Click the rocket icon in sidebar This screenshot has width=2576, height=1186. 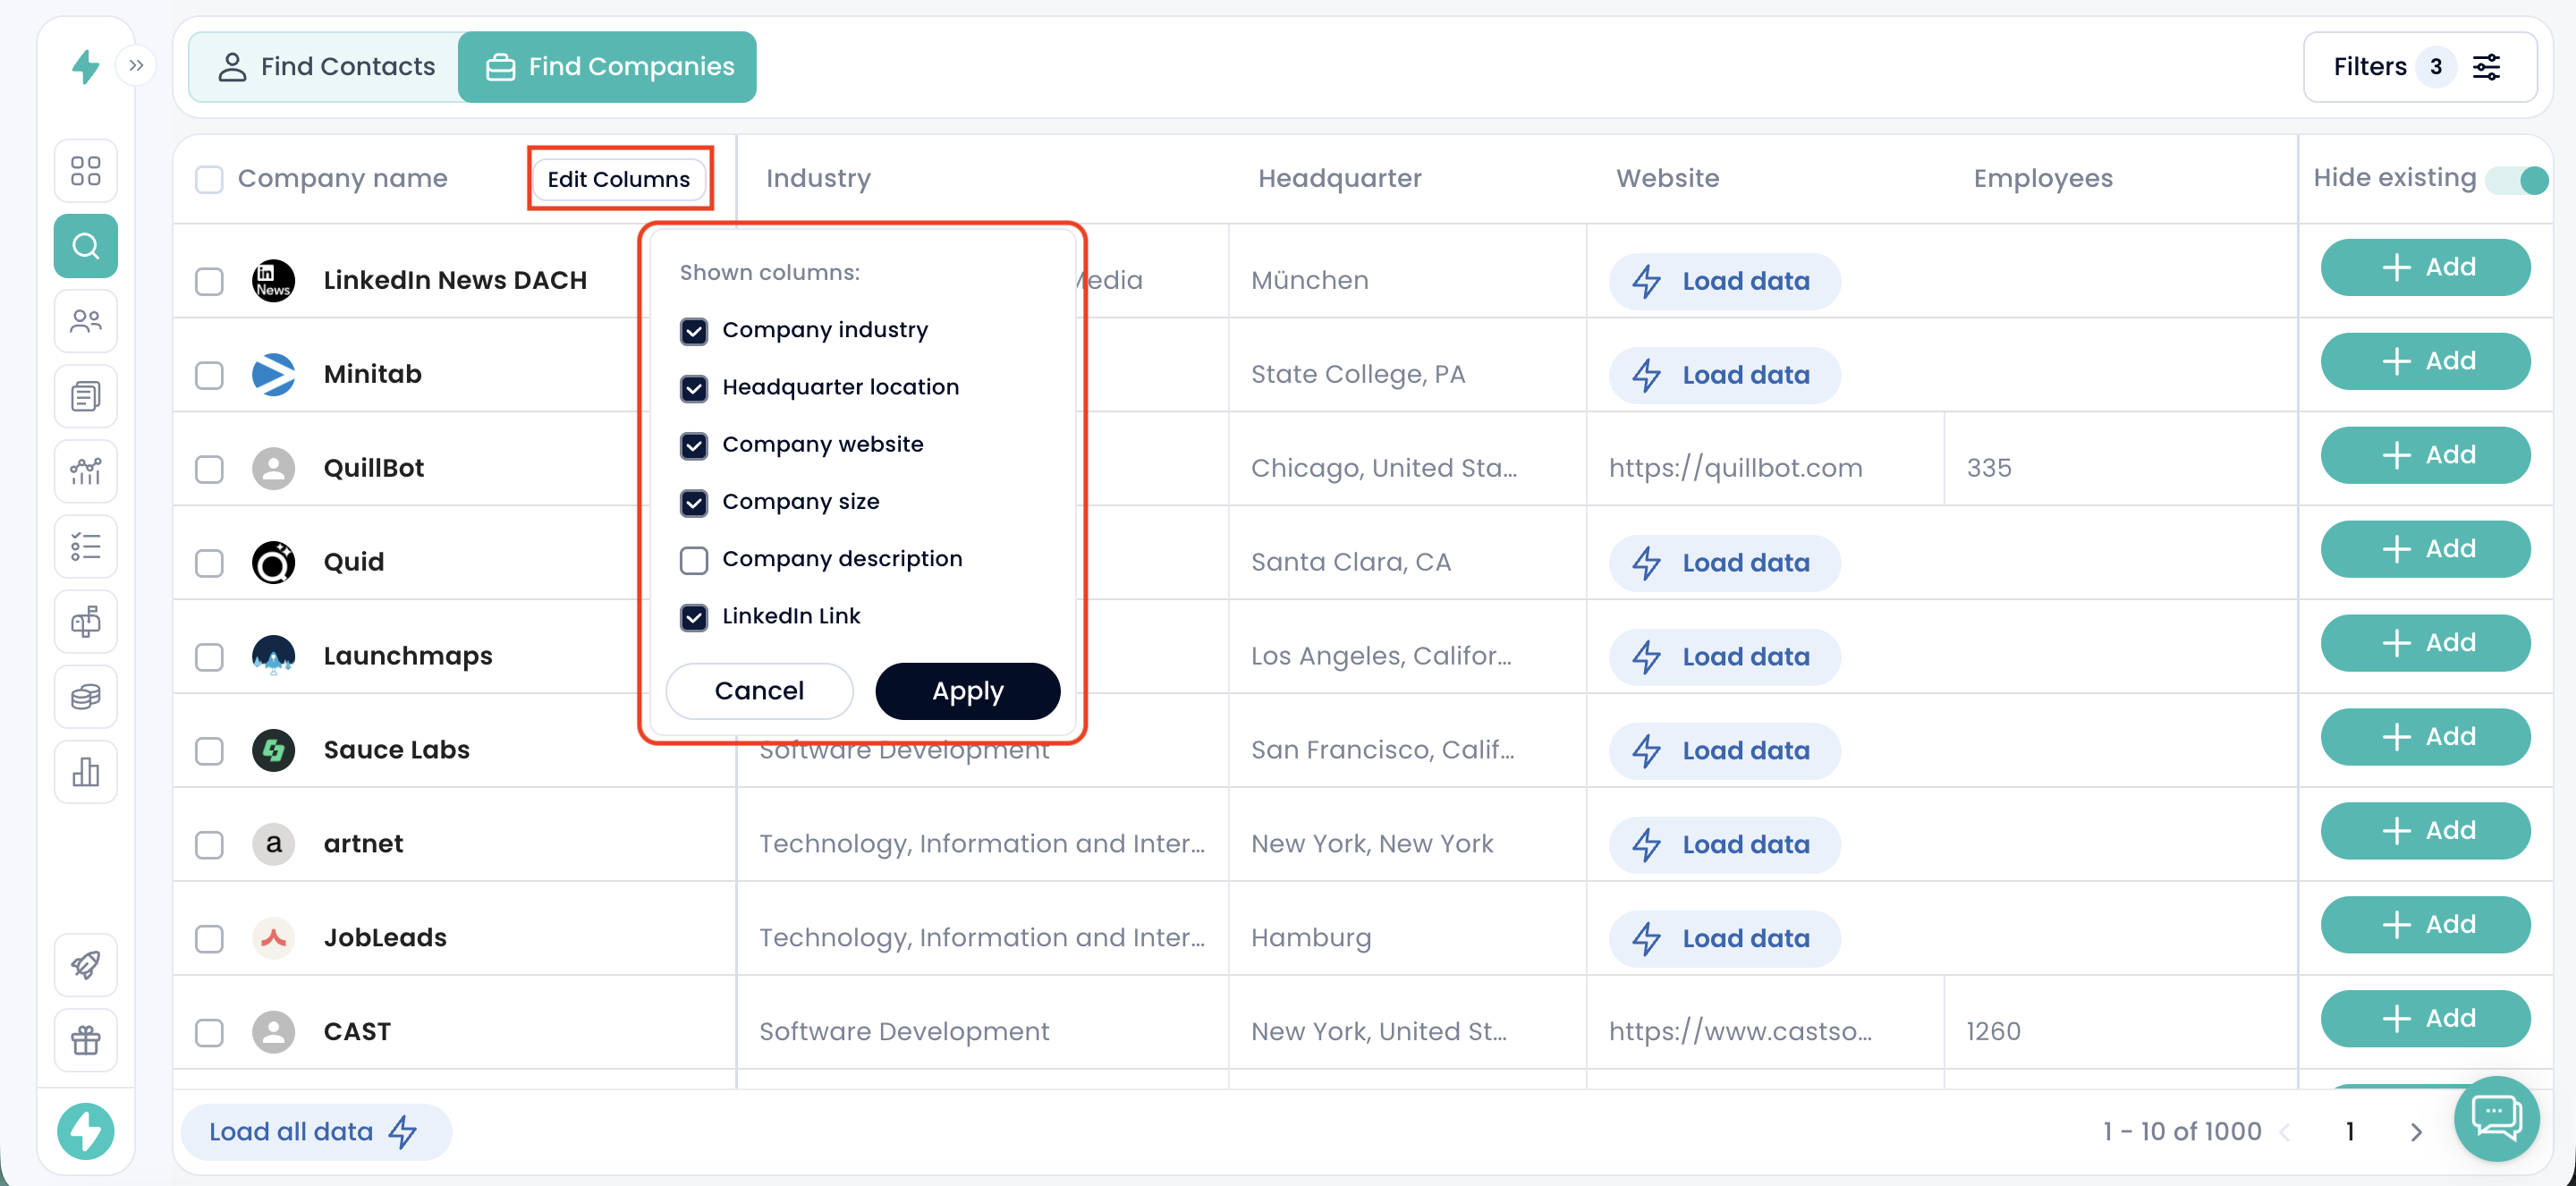(86, 964)
